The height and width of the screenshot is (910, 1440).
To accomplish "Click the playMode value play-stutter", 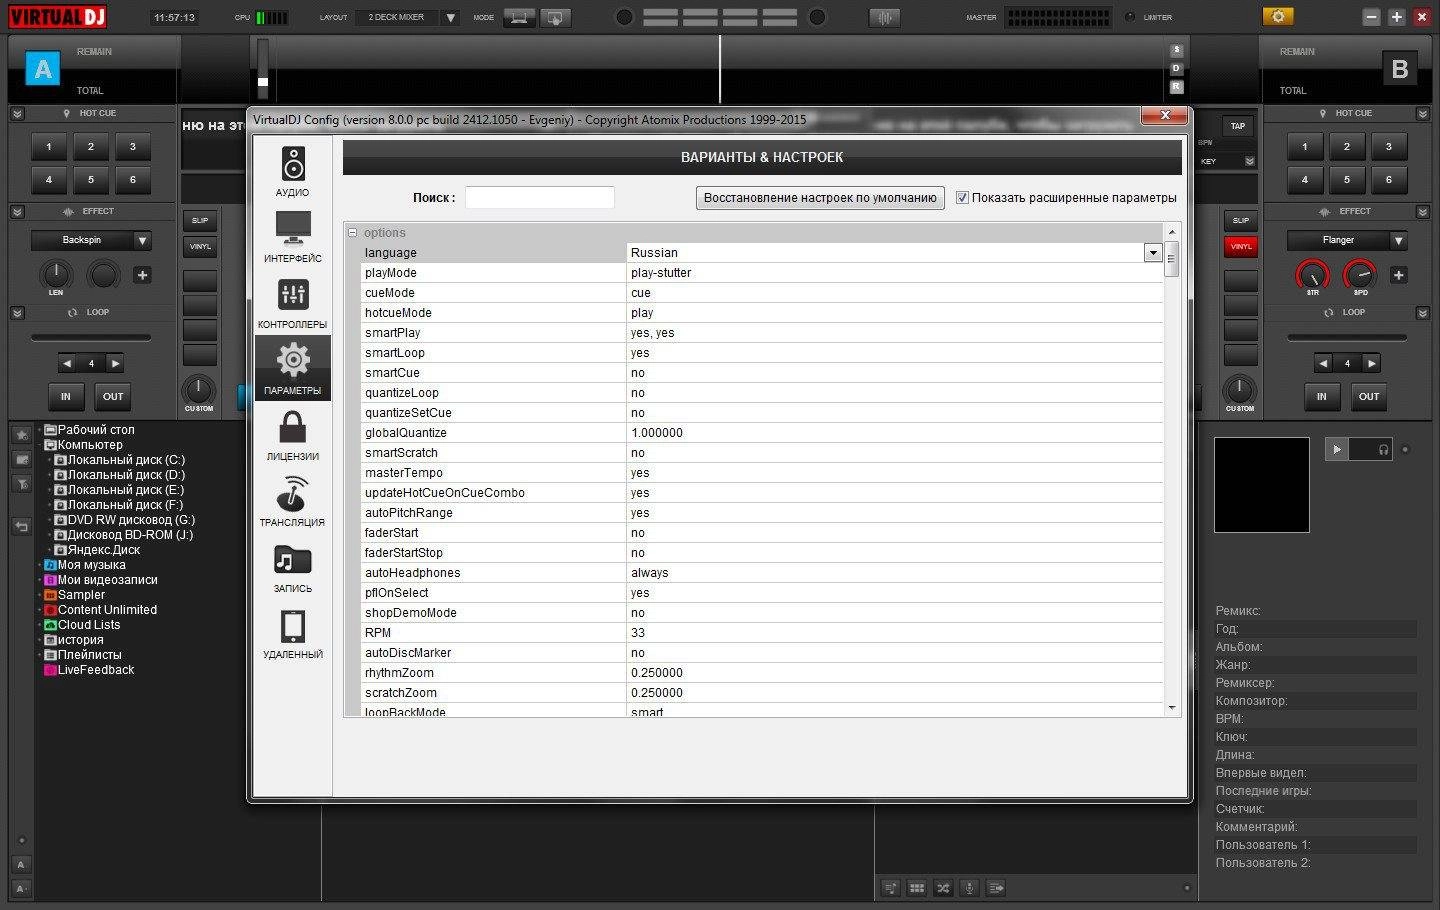I will coord(661,273).
